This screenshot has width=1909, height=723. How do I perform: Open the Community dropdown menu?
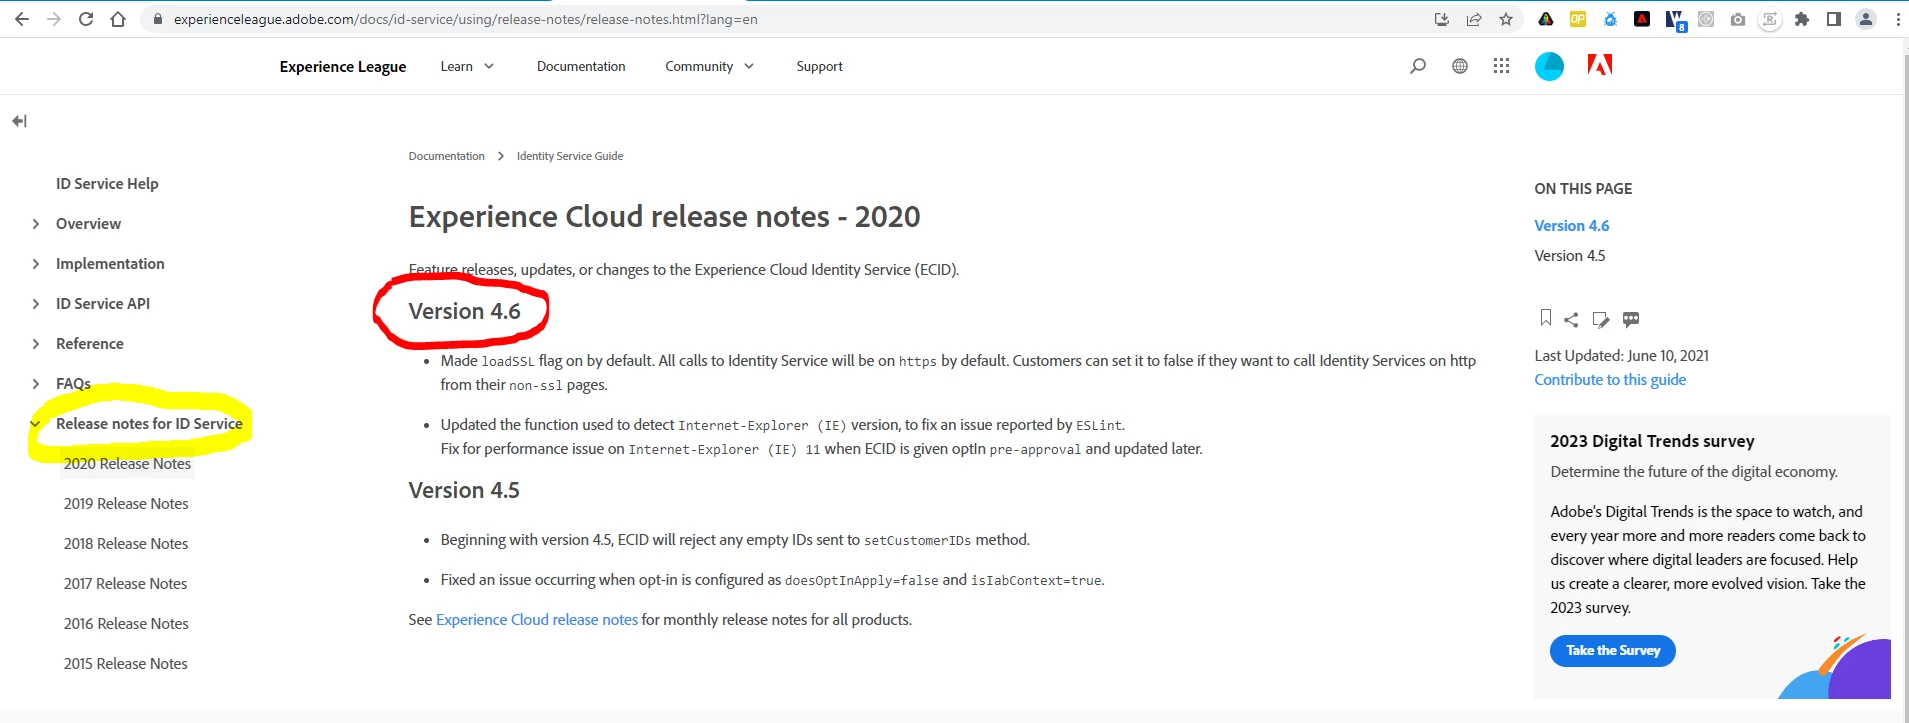(710, 66)
